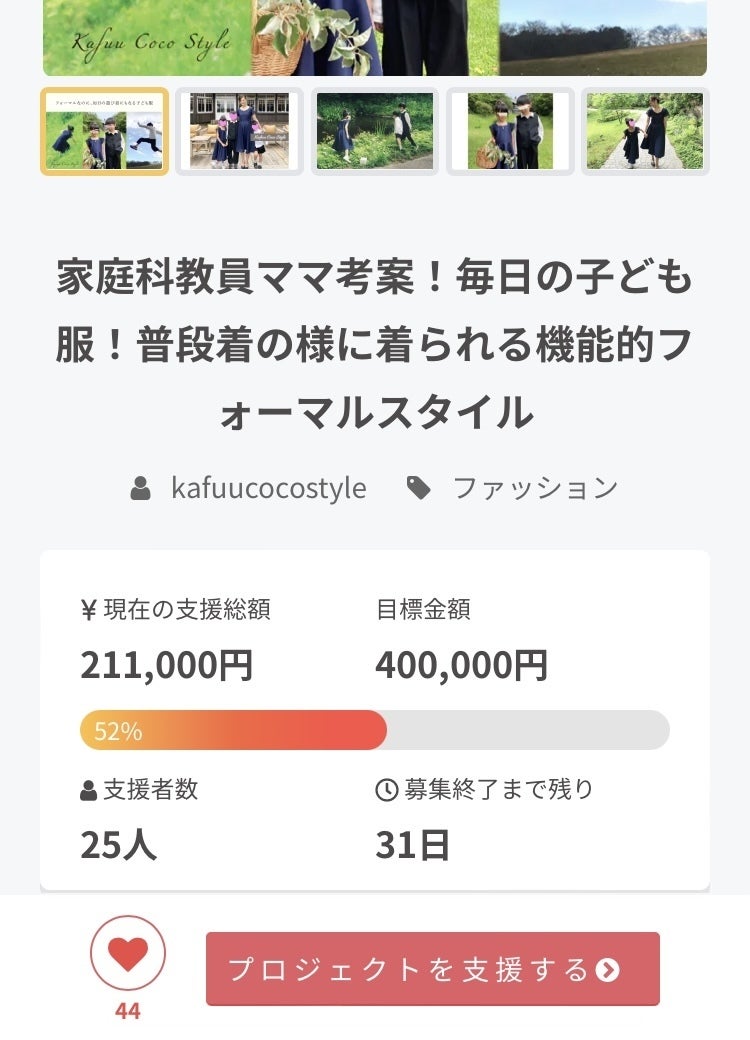Click the like count 44 below the heart
Viewport: 750px width, 1040px height.
[x=128, y=1011]
